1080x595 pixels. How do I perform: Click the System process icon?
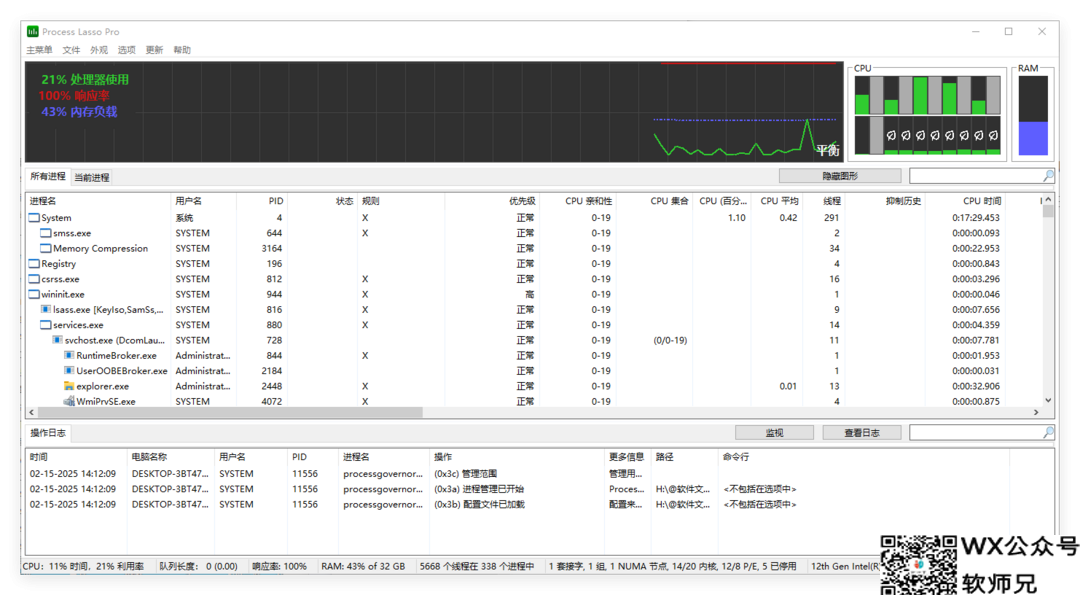tap(34, 218)
